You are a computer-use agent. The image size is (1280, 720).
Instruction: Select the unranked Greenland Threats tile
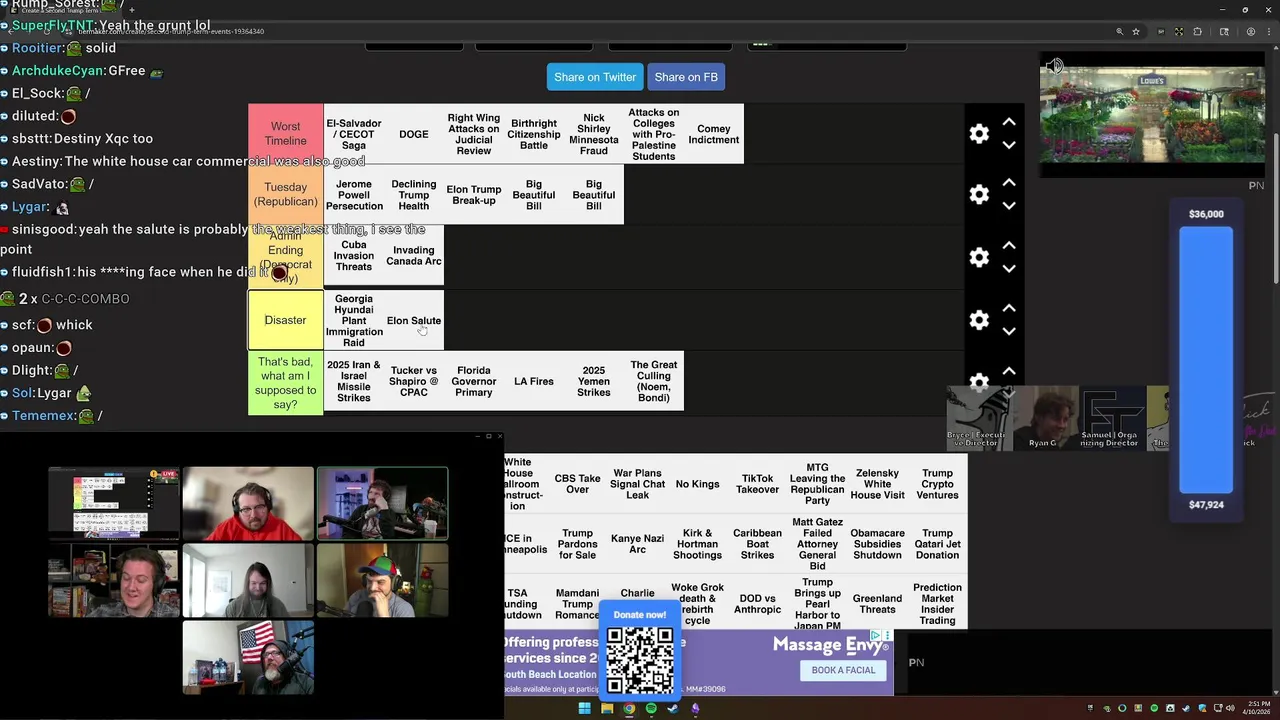click(877, 603)
